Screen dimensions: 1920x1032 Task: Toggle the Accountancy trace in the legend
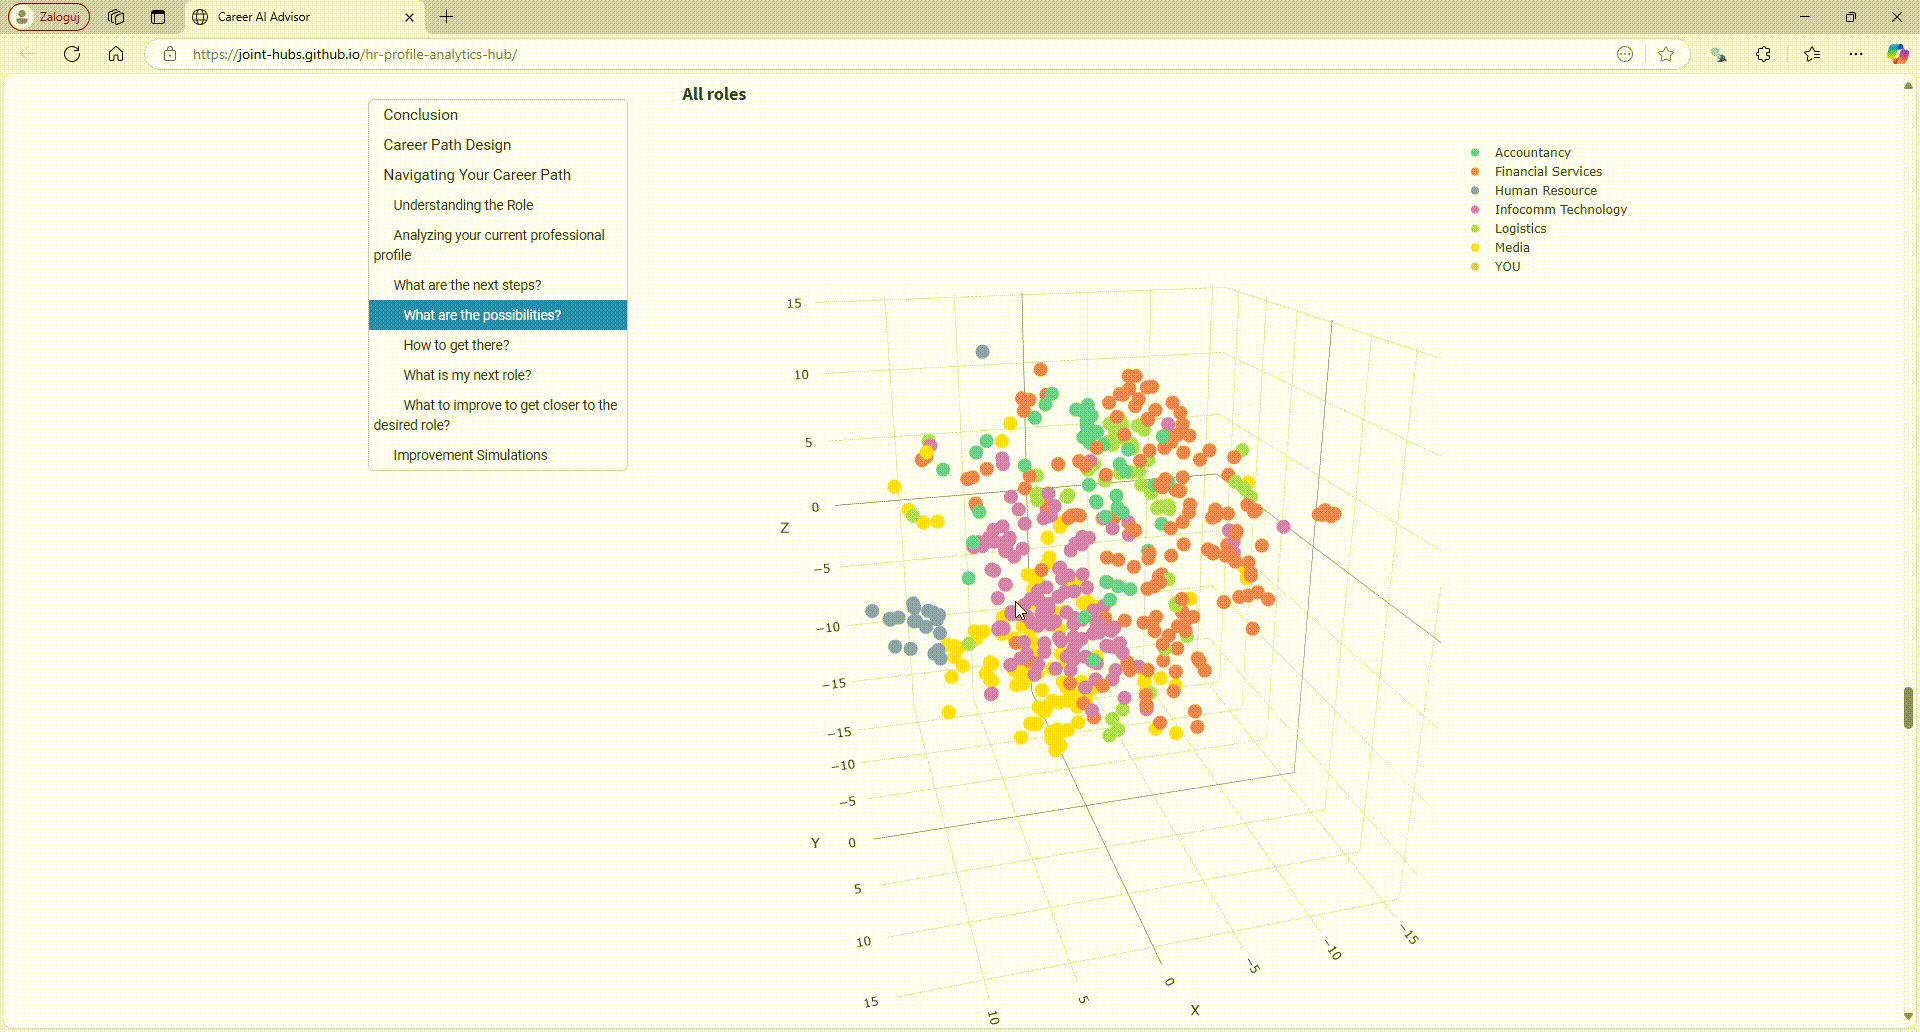click(x=1533, y=152)
